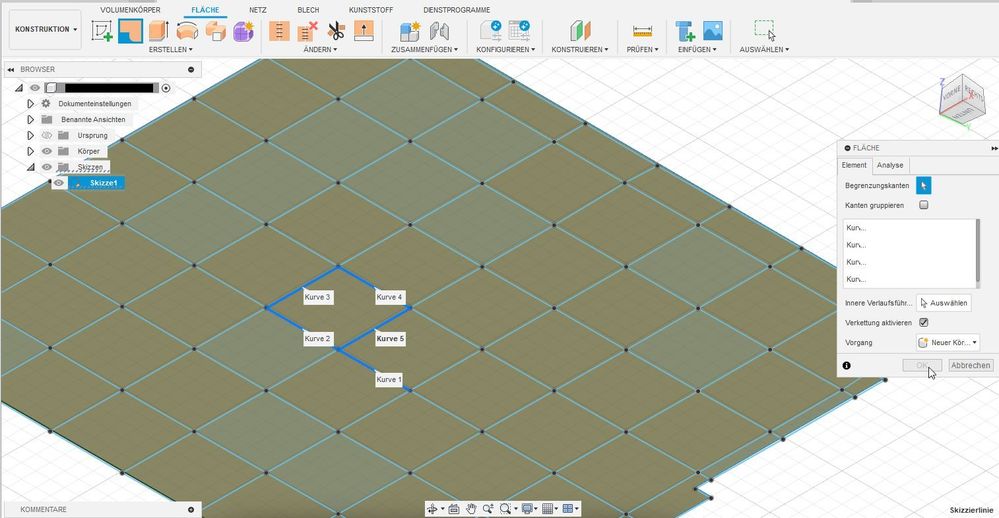Open the configuration table icon
Screen dimensions: 999x518
point(519,31)
